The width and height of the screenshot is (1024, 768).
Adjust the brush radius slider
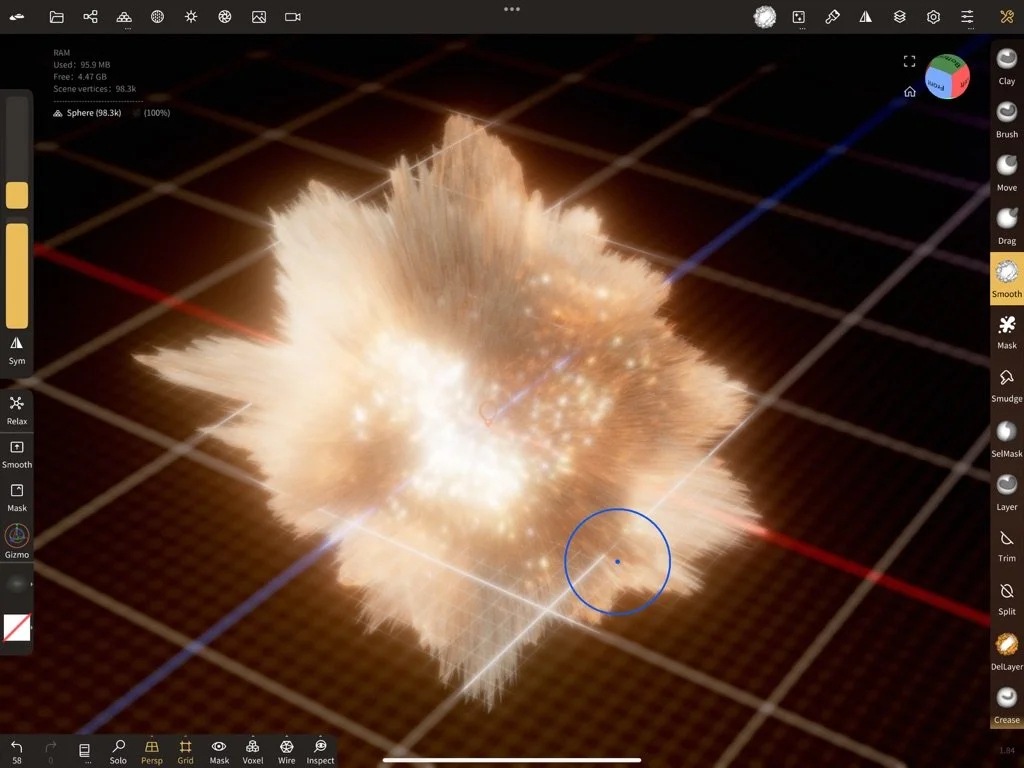(x=17, y=153)
